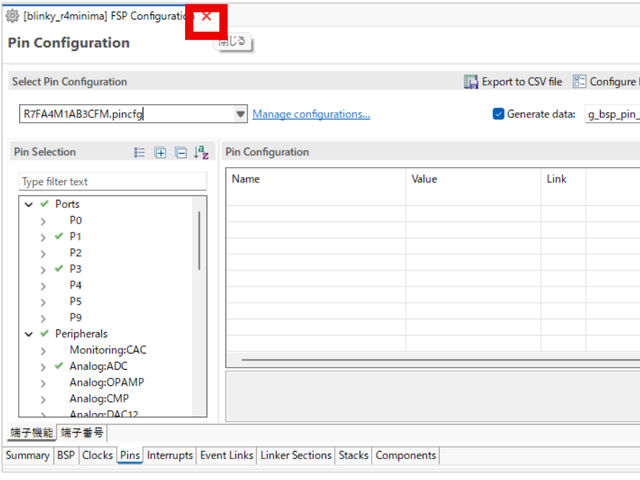Close the FSP Configuration editor tab
This screenshot has height=480, width=640.
click(x=207, y=16)
